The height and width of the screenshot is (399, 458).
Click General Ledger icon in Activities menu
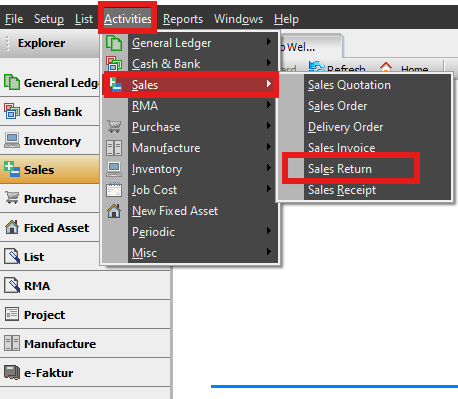114,43
